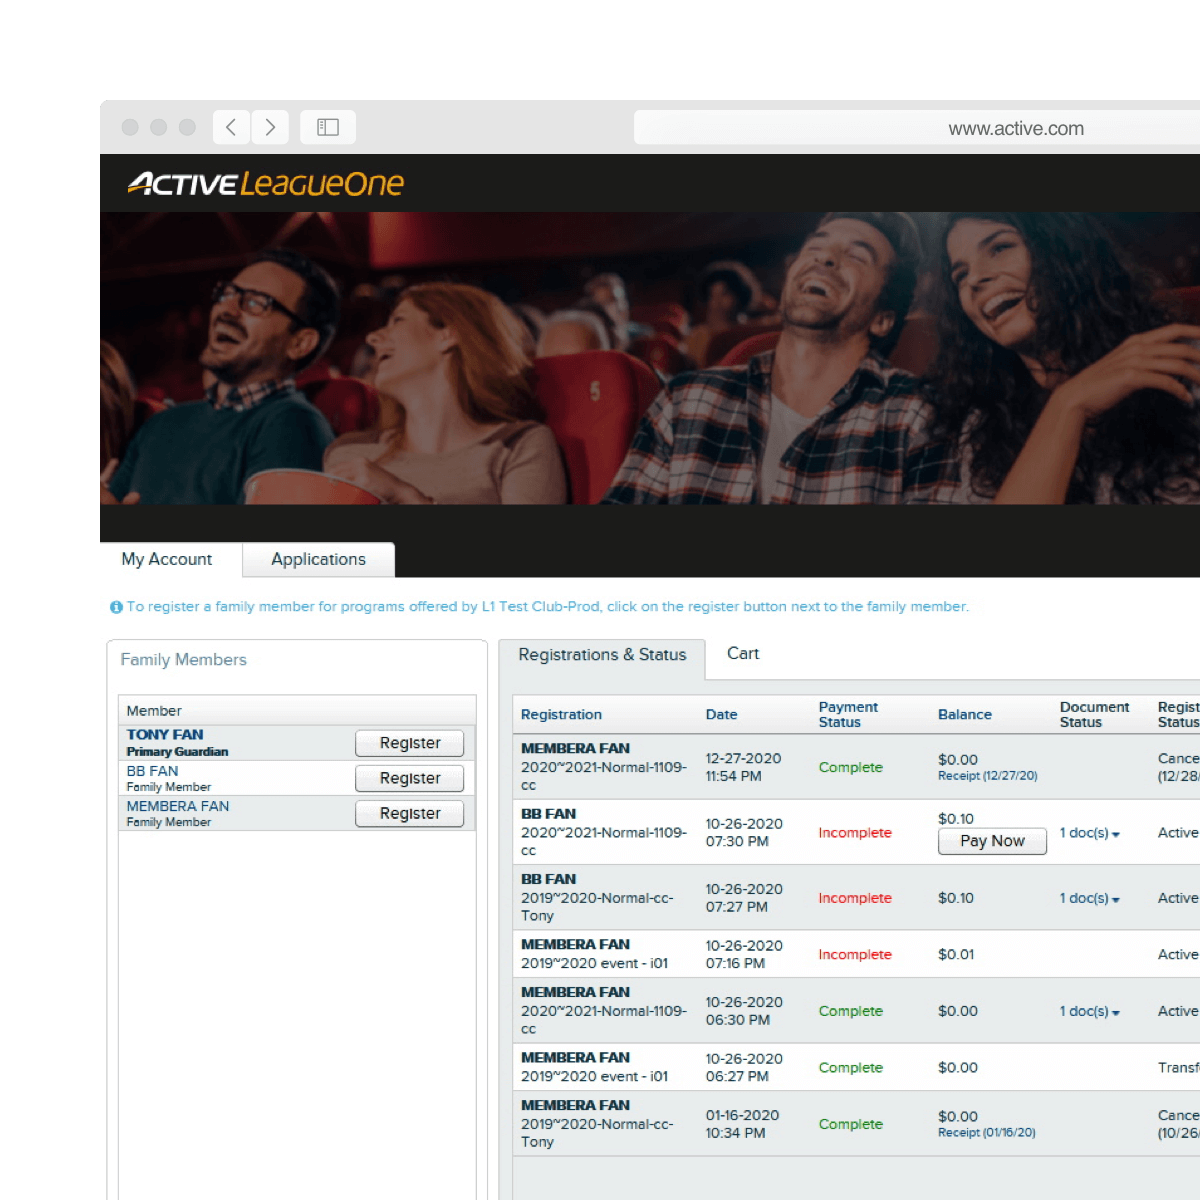1200x1200 pixels.
Task: Click Register next to BB FAN
Action: (409, 778)
